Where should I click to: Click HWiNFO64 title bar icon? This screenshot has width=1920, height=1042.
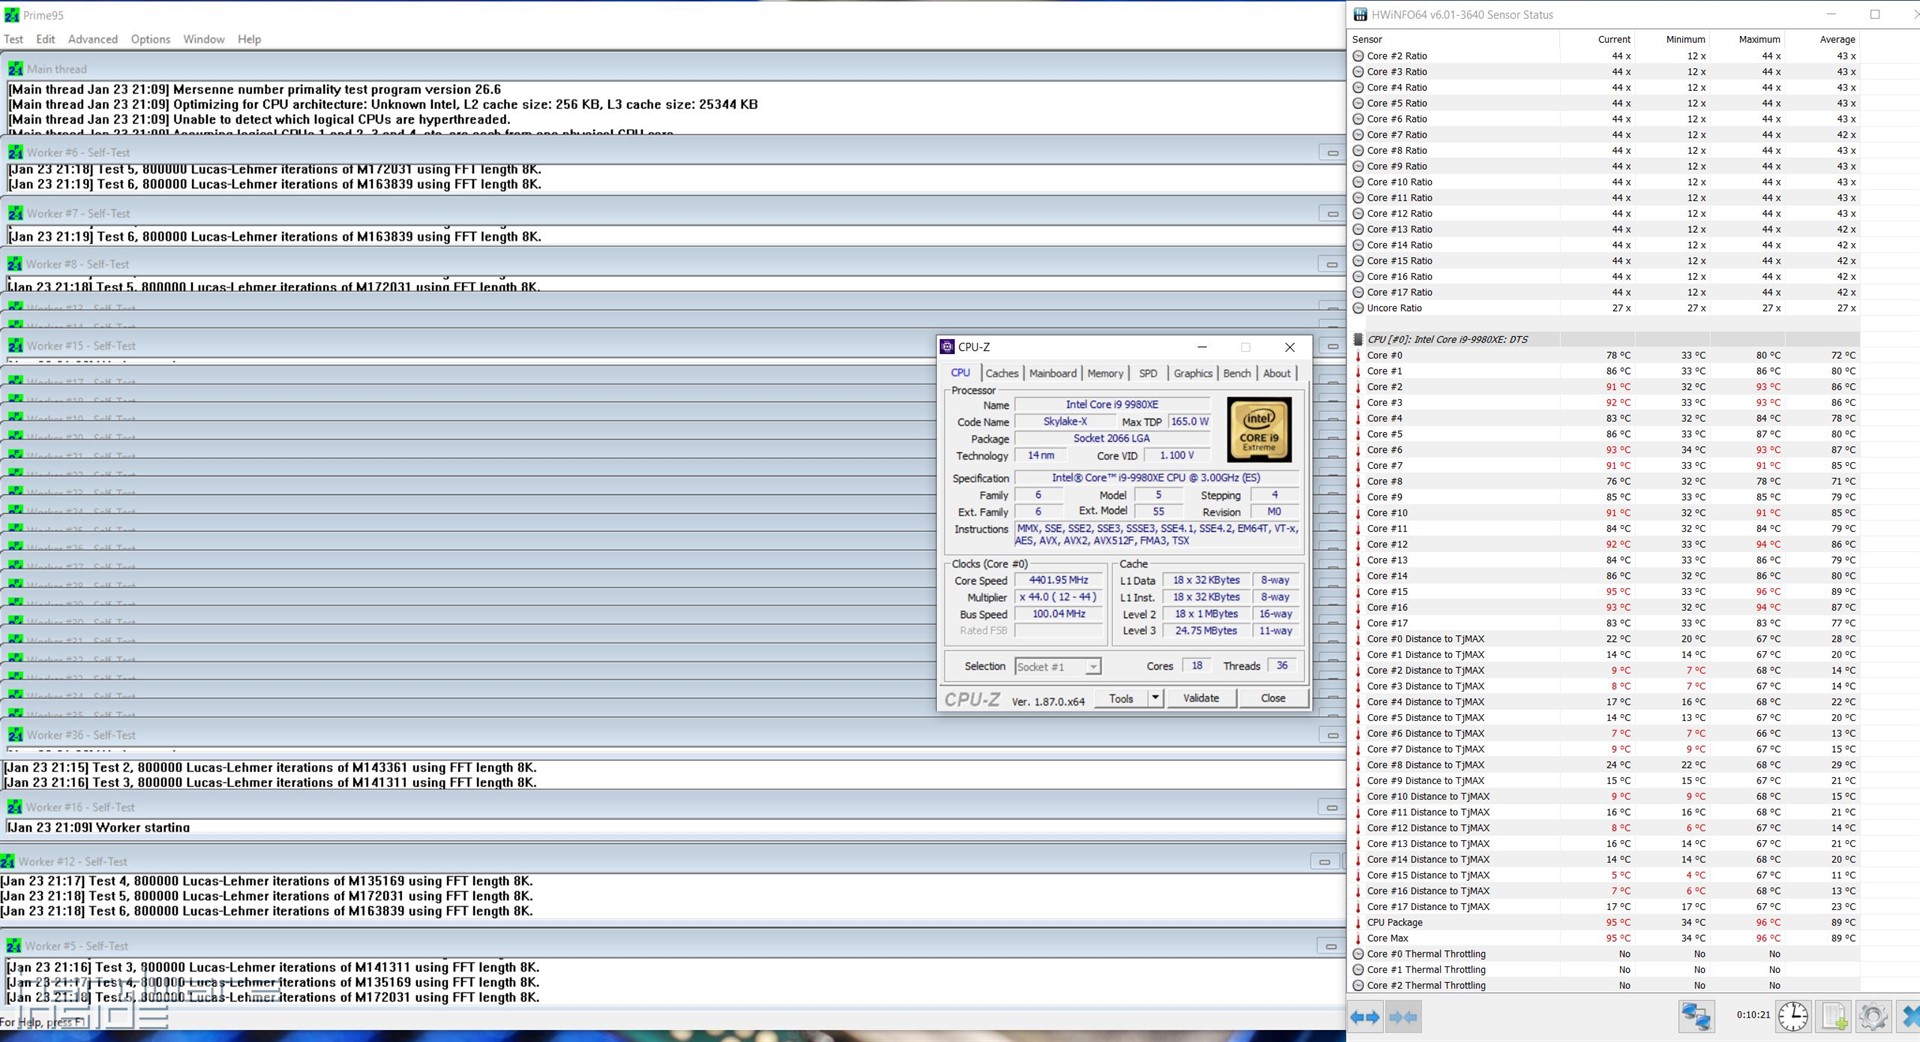point(1360,15)
